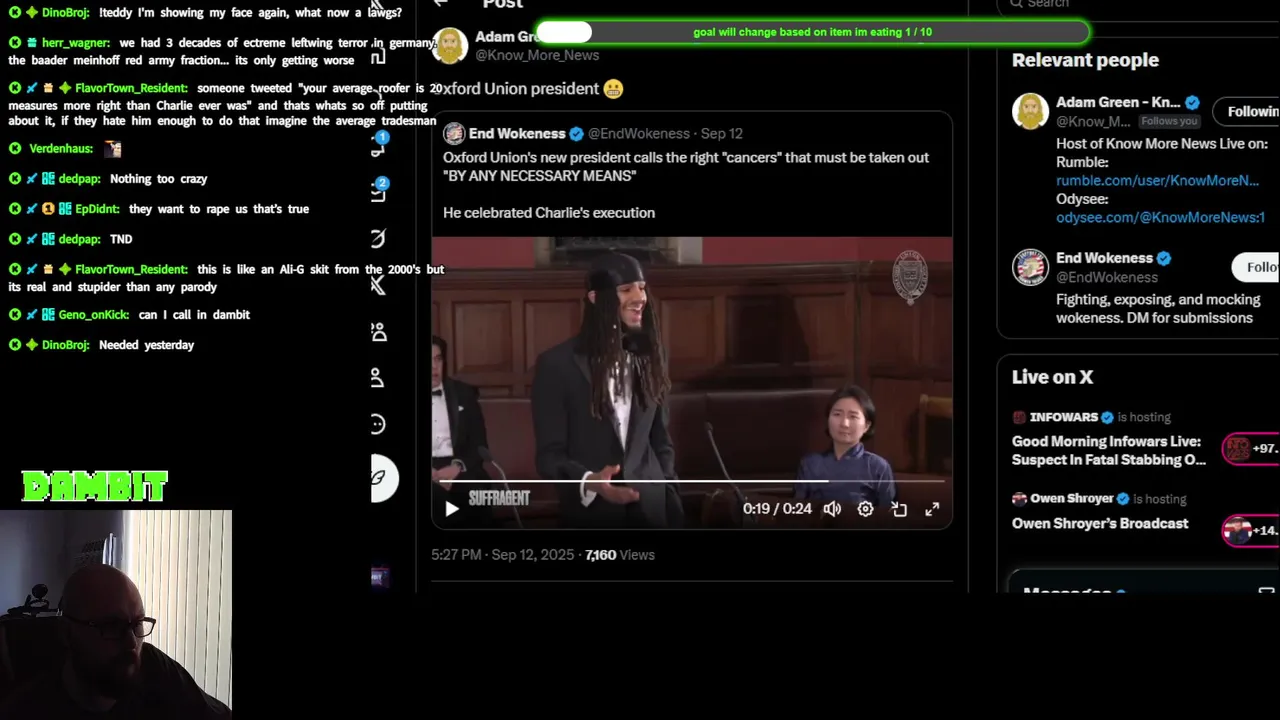Screen dimensions: 1280x720
Task: Click INFOWARS host avatar icon
Action: point(1019,417)
